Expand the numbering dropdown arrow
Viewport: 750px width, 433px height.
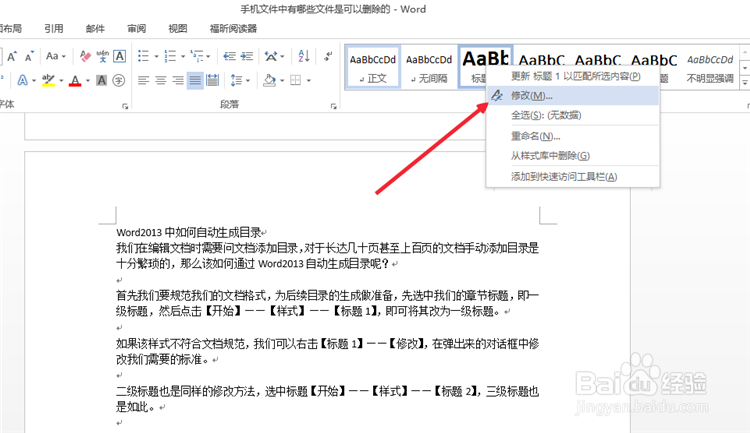pyautogui.click(x=183, y=57)
